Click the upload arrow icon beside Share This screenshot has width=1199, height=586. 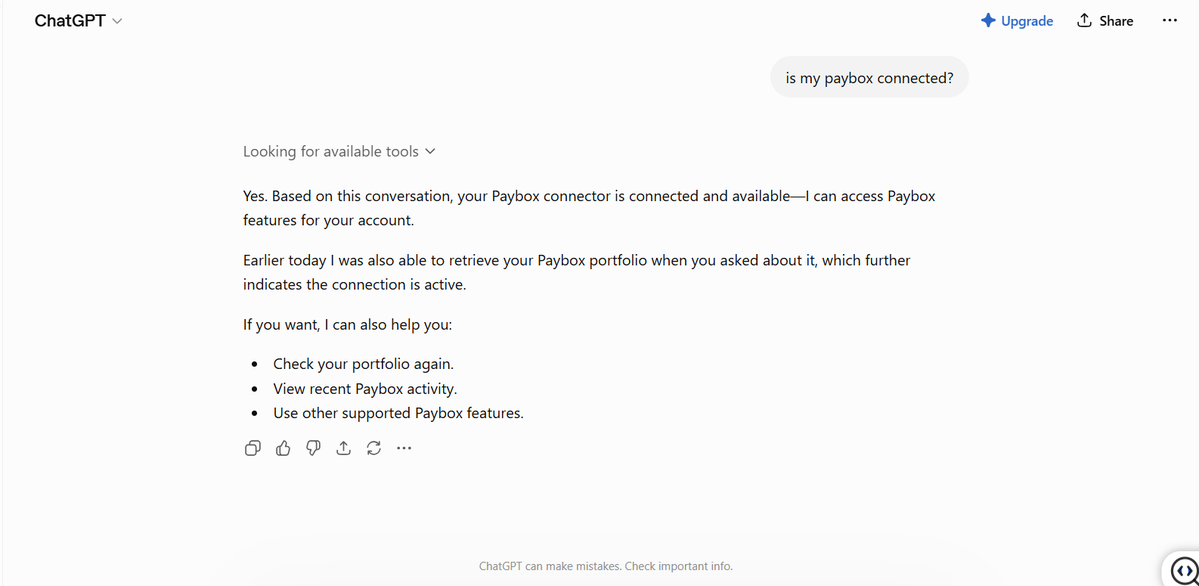tap(1084, 21)
